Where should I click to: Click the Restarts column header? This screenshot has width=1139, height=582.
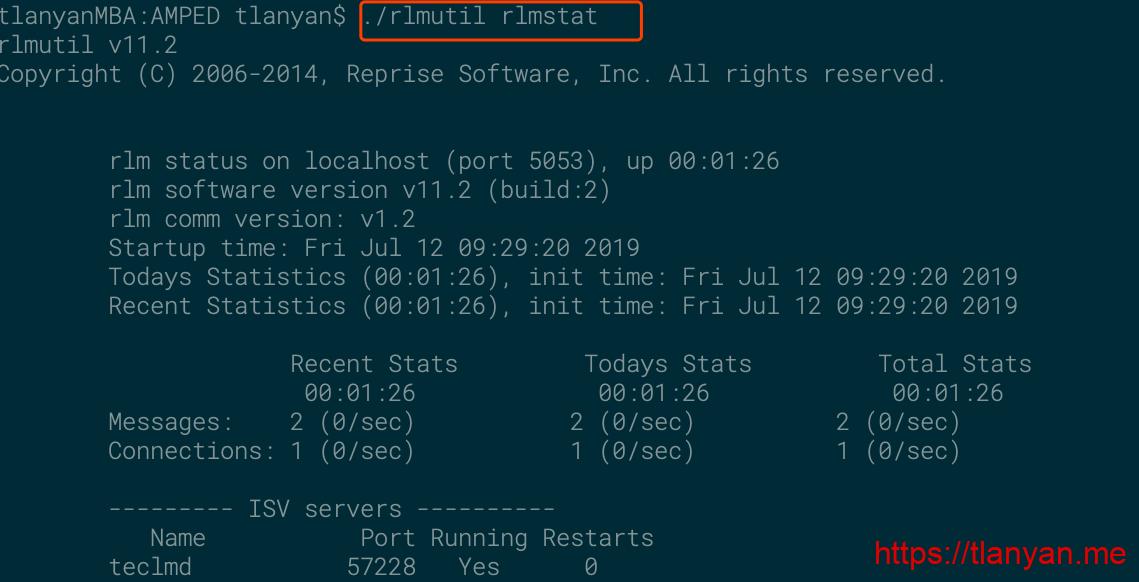coord(597,538)
